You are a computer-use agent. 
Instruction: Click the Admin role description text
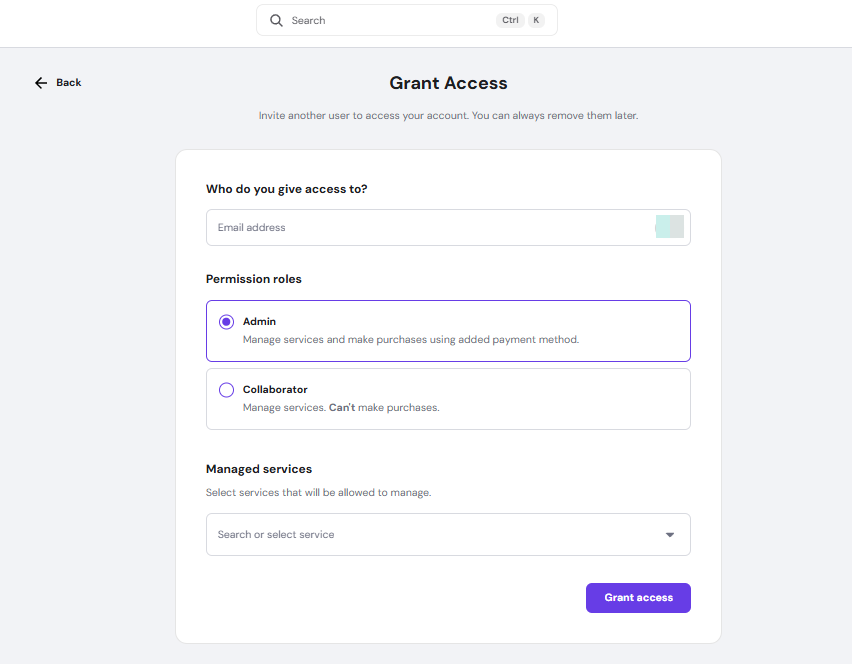click(411, 340)
